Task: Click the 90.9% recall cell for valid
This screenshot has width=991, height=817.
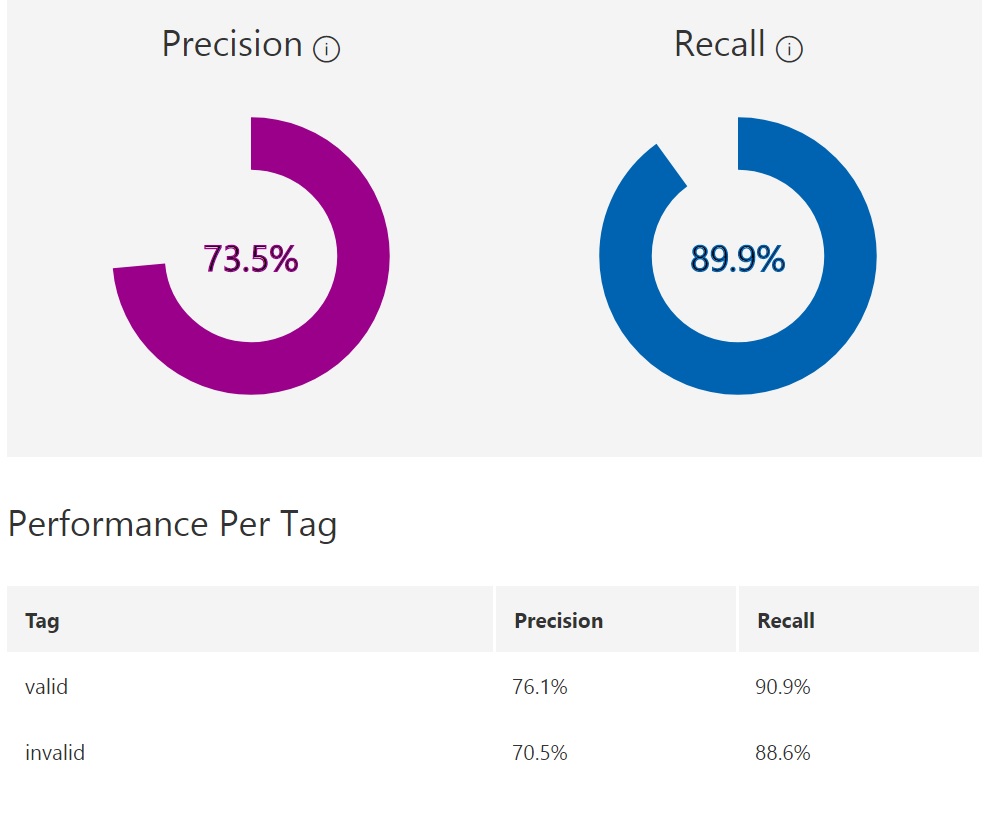Action: click(x=783, y=687)
